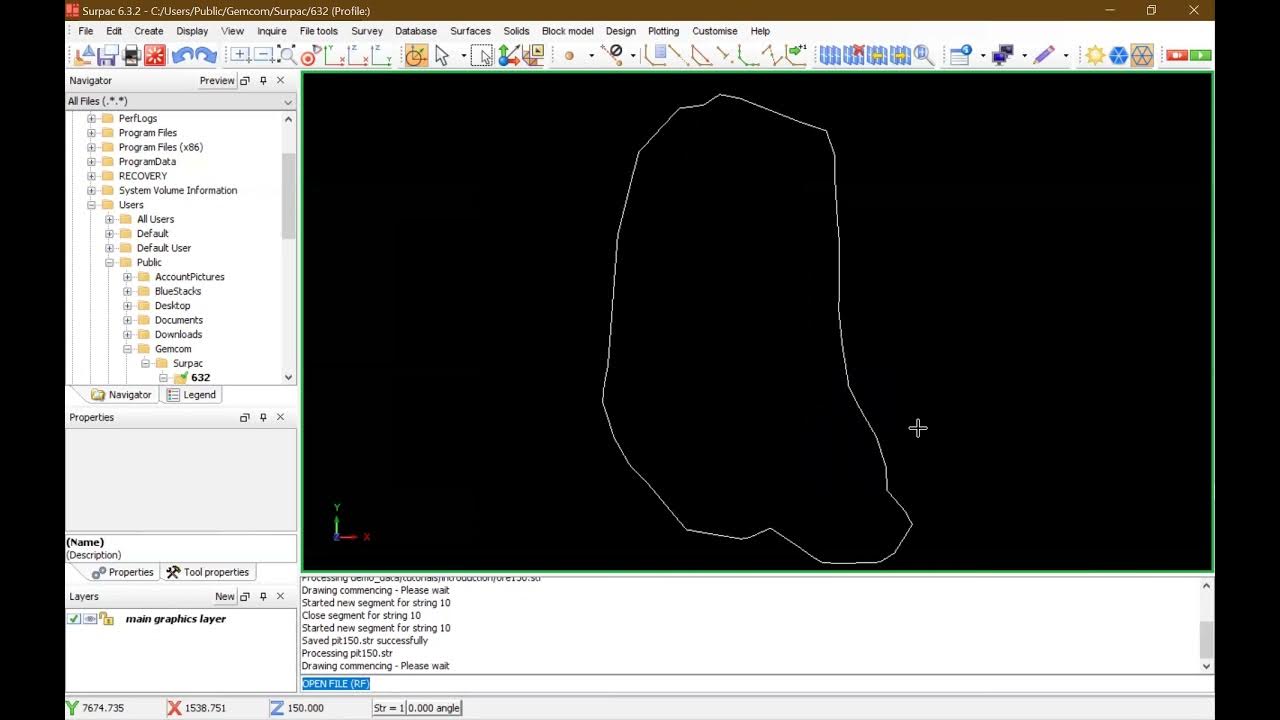Click the yellow sun lighting icon
This screenshot has width=1280, height=720.
coord(1095,56)
